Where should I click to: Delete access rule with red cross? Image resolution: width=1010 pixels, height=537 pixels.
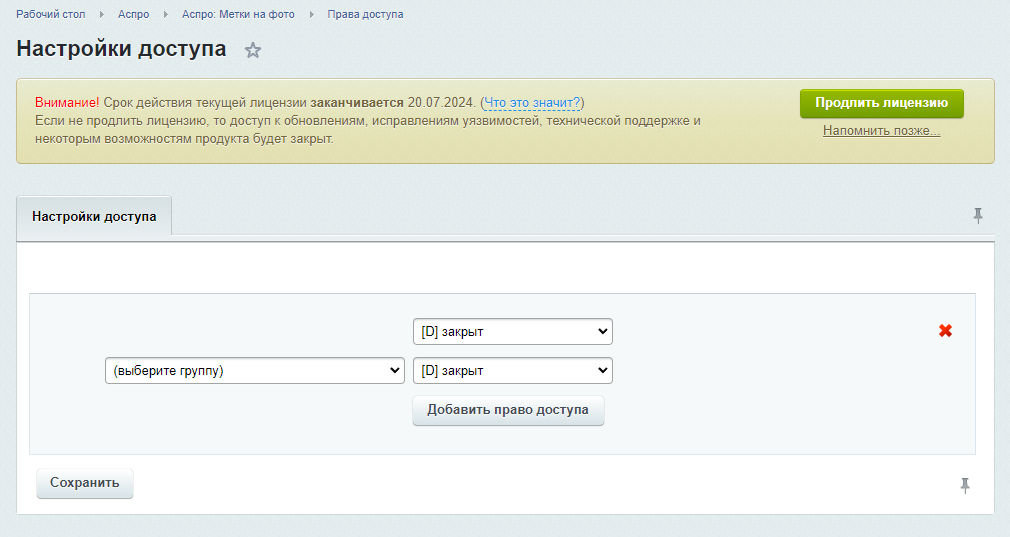click(x=945, y=331)
